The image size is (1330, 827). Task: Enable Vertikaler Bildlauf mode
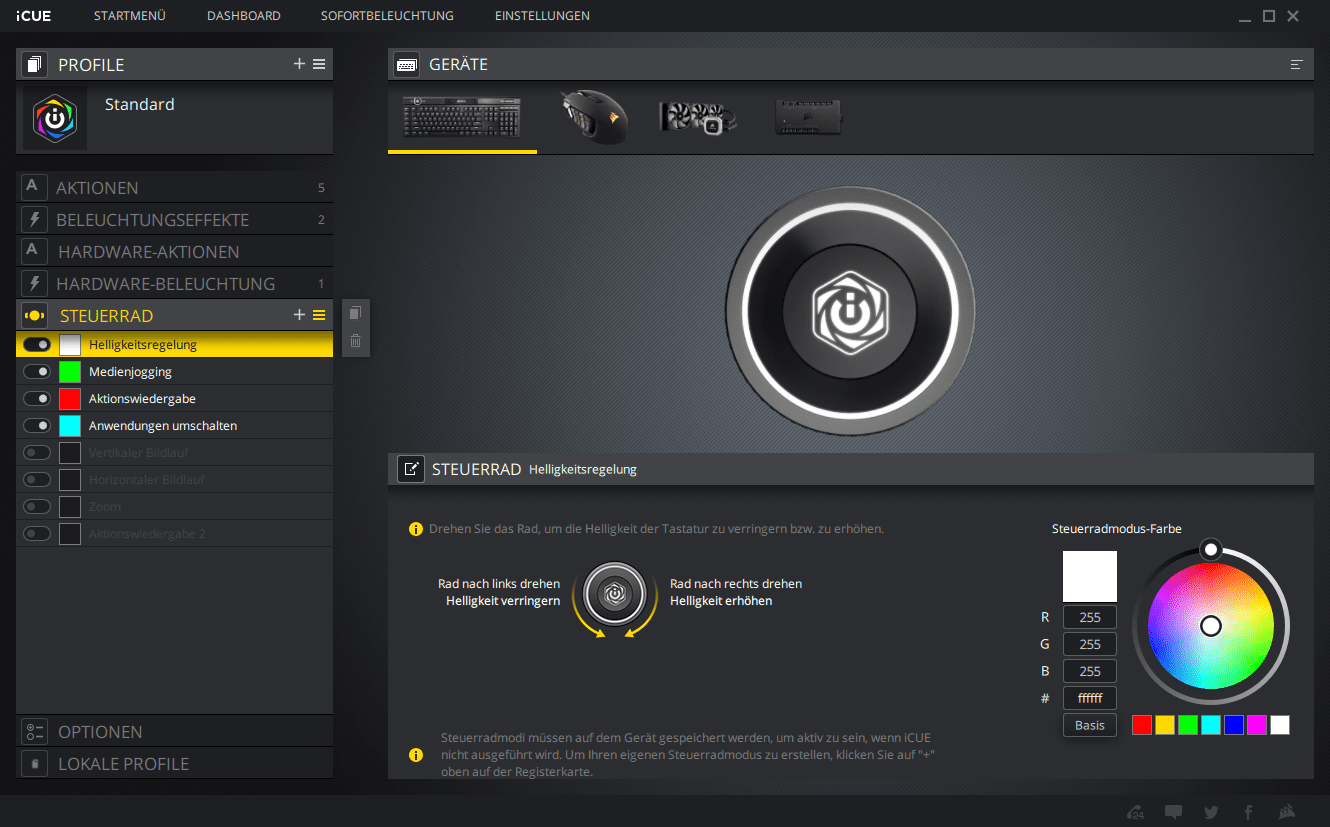[37, 452]
